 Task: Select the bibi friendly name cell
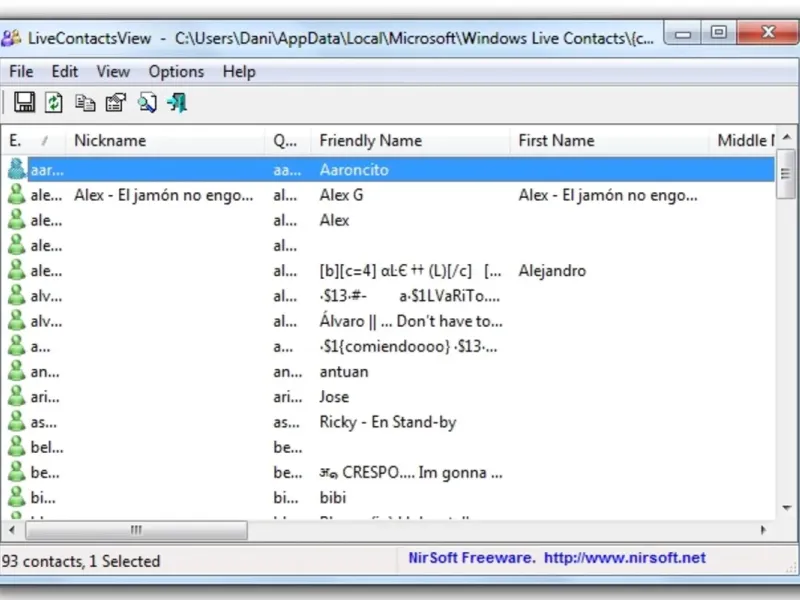pyautogui.click(x=333, y=497)
